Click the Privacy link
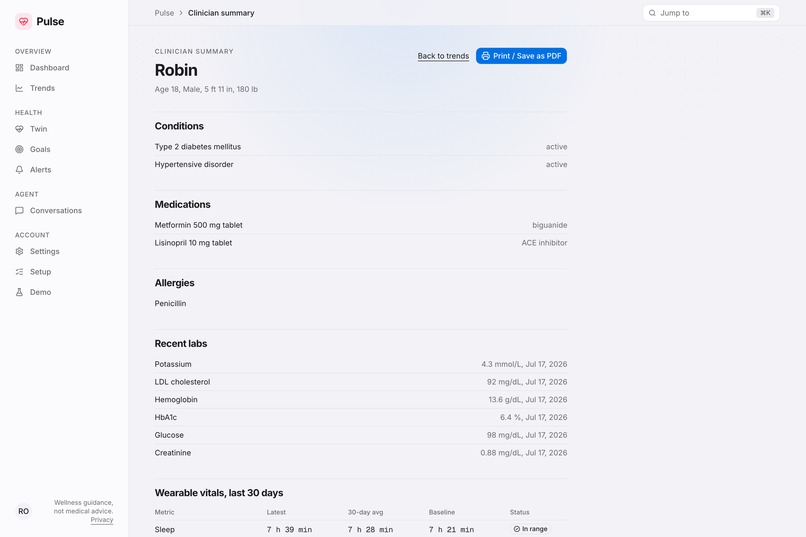Viewport: 806px width, 537px height. point(102,520)
